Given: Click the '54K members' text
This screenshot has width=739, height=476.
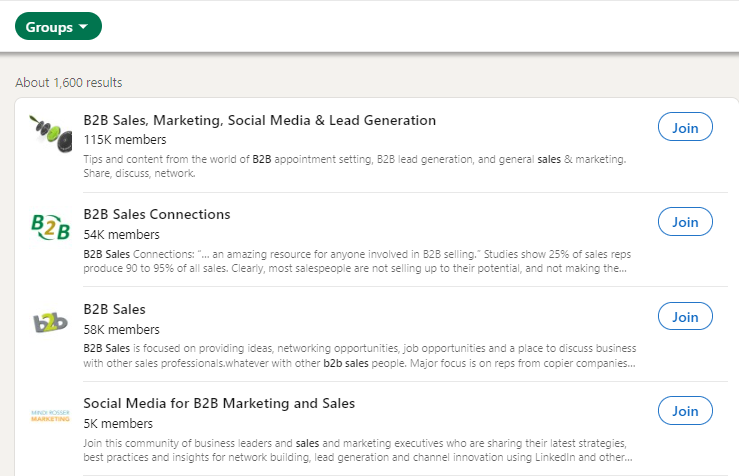Looking at the screenshot, I should coord(122,235).
